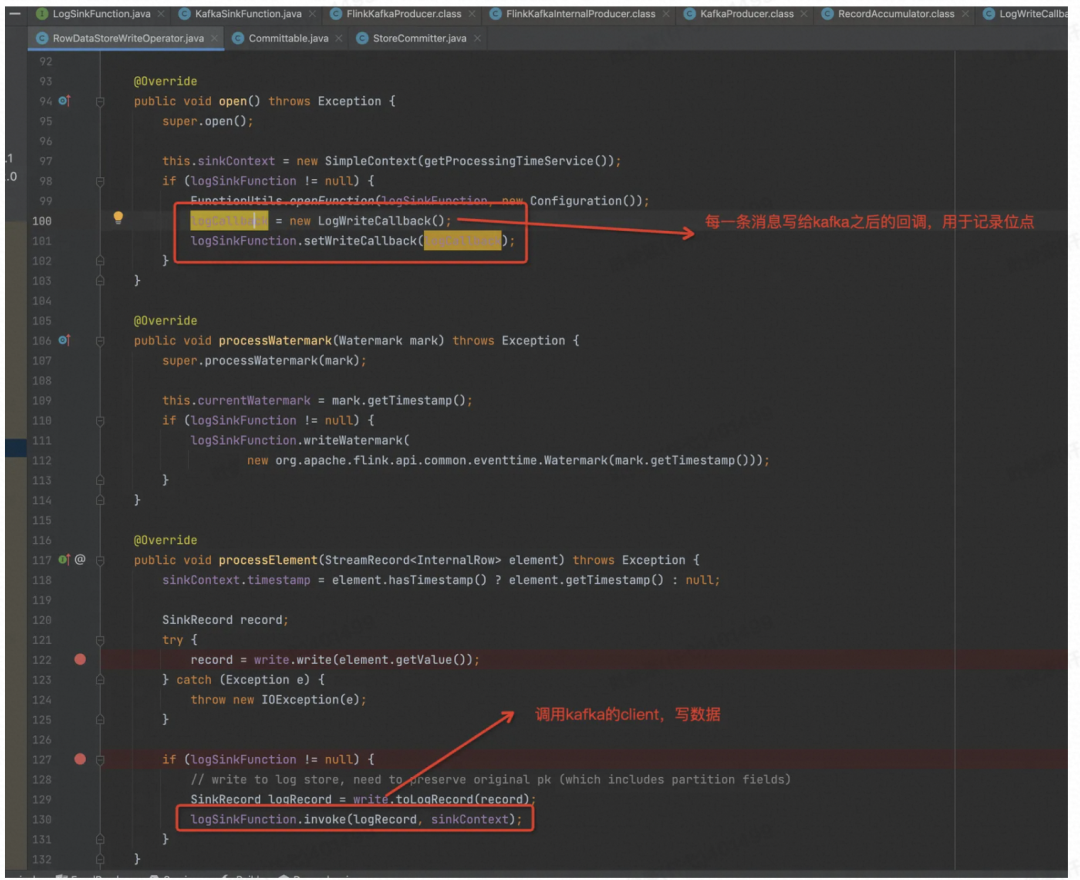Click the fold end marker on line 103
This screenshot has height=880, width=1080.
(x=100, y=281)
